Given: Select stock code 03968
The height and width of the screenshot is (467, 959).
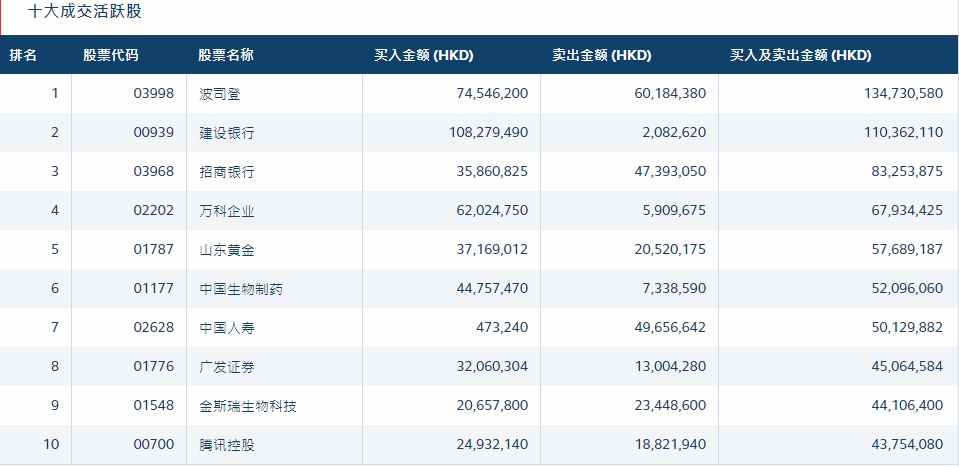Looking at the screenshot, I should tap(154, 172).
